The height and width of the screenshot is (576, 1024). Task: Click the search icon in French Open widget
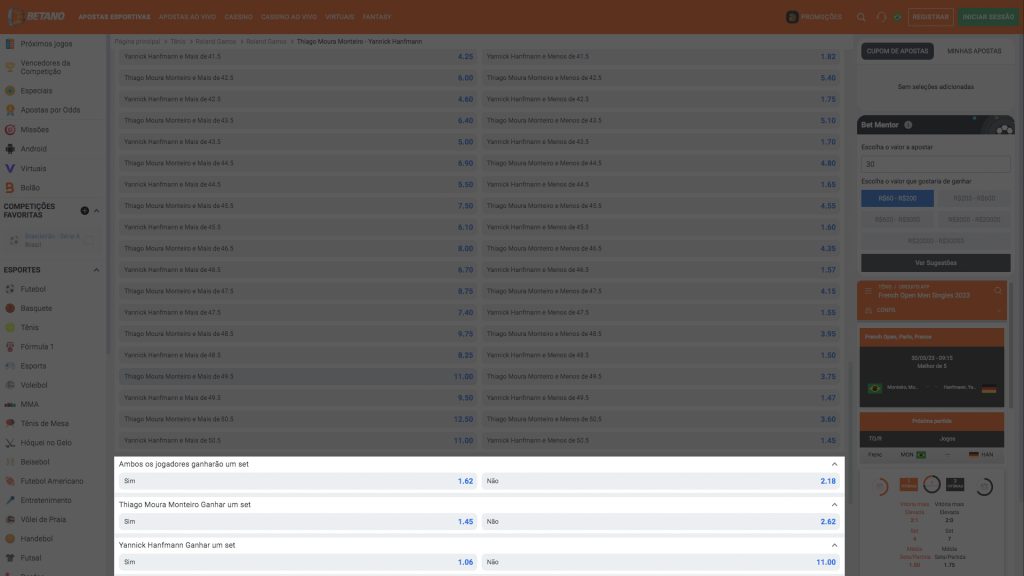pyautogui.click(x=998, y=291)
